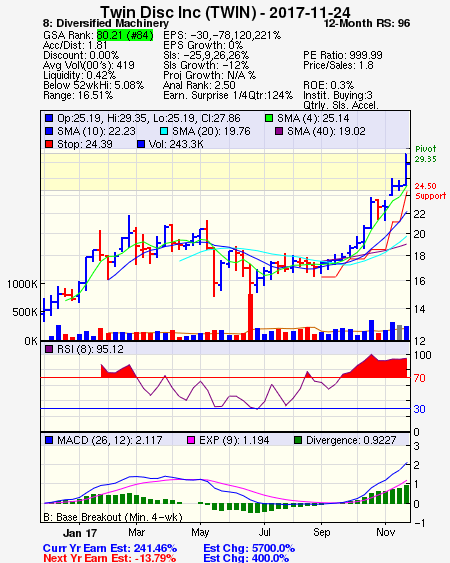Click the 'Sls: -25,9,26,26%' text
Image resolution: width=450 pixels, height=563 pixels.
pos(206,55)
